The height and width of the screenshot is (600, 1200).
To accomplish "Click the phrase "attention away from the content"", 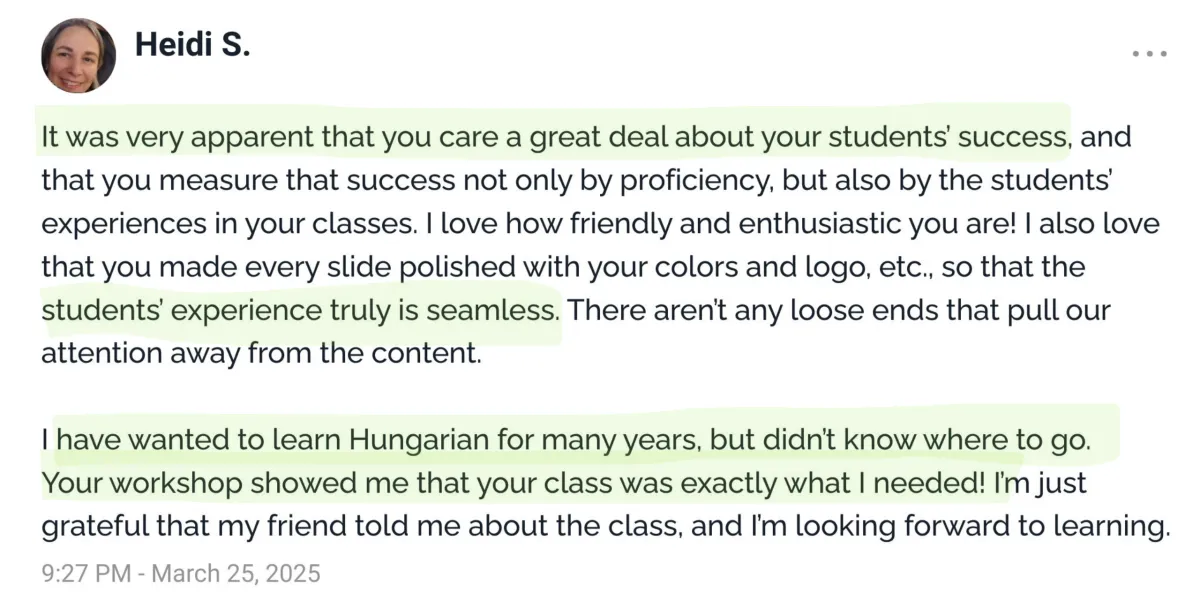I will (x=262, y=353).
